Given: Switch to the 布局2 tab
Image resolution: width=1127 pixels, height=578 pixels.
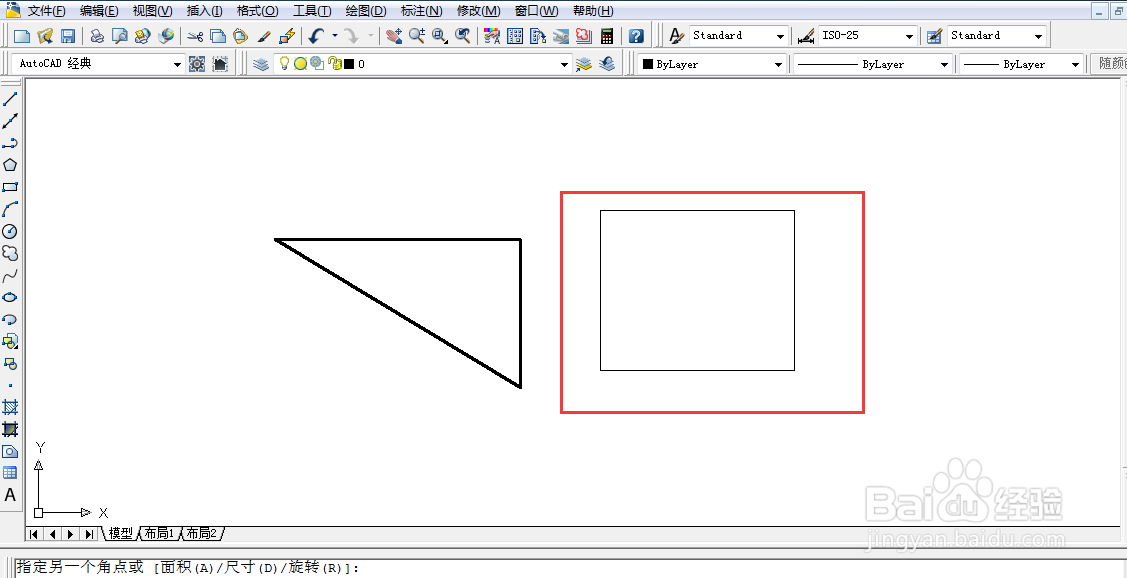Looking at the screenshot, I should tap(203, 533).
